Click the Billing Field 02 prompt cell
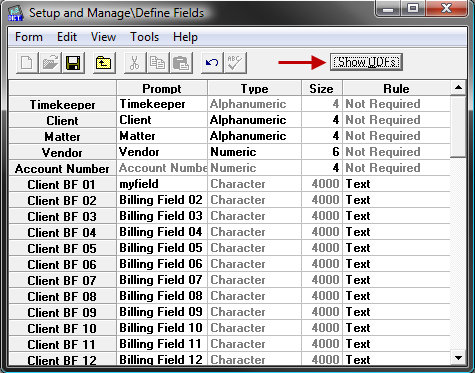This screenshot has height=373, width=475. tap(162, 200)
